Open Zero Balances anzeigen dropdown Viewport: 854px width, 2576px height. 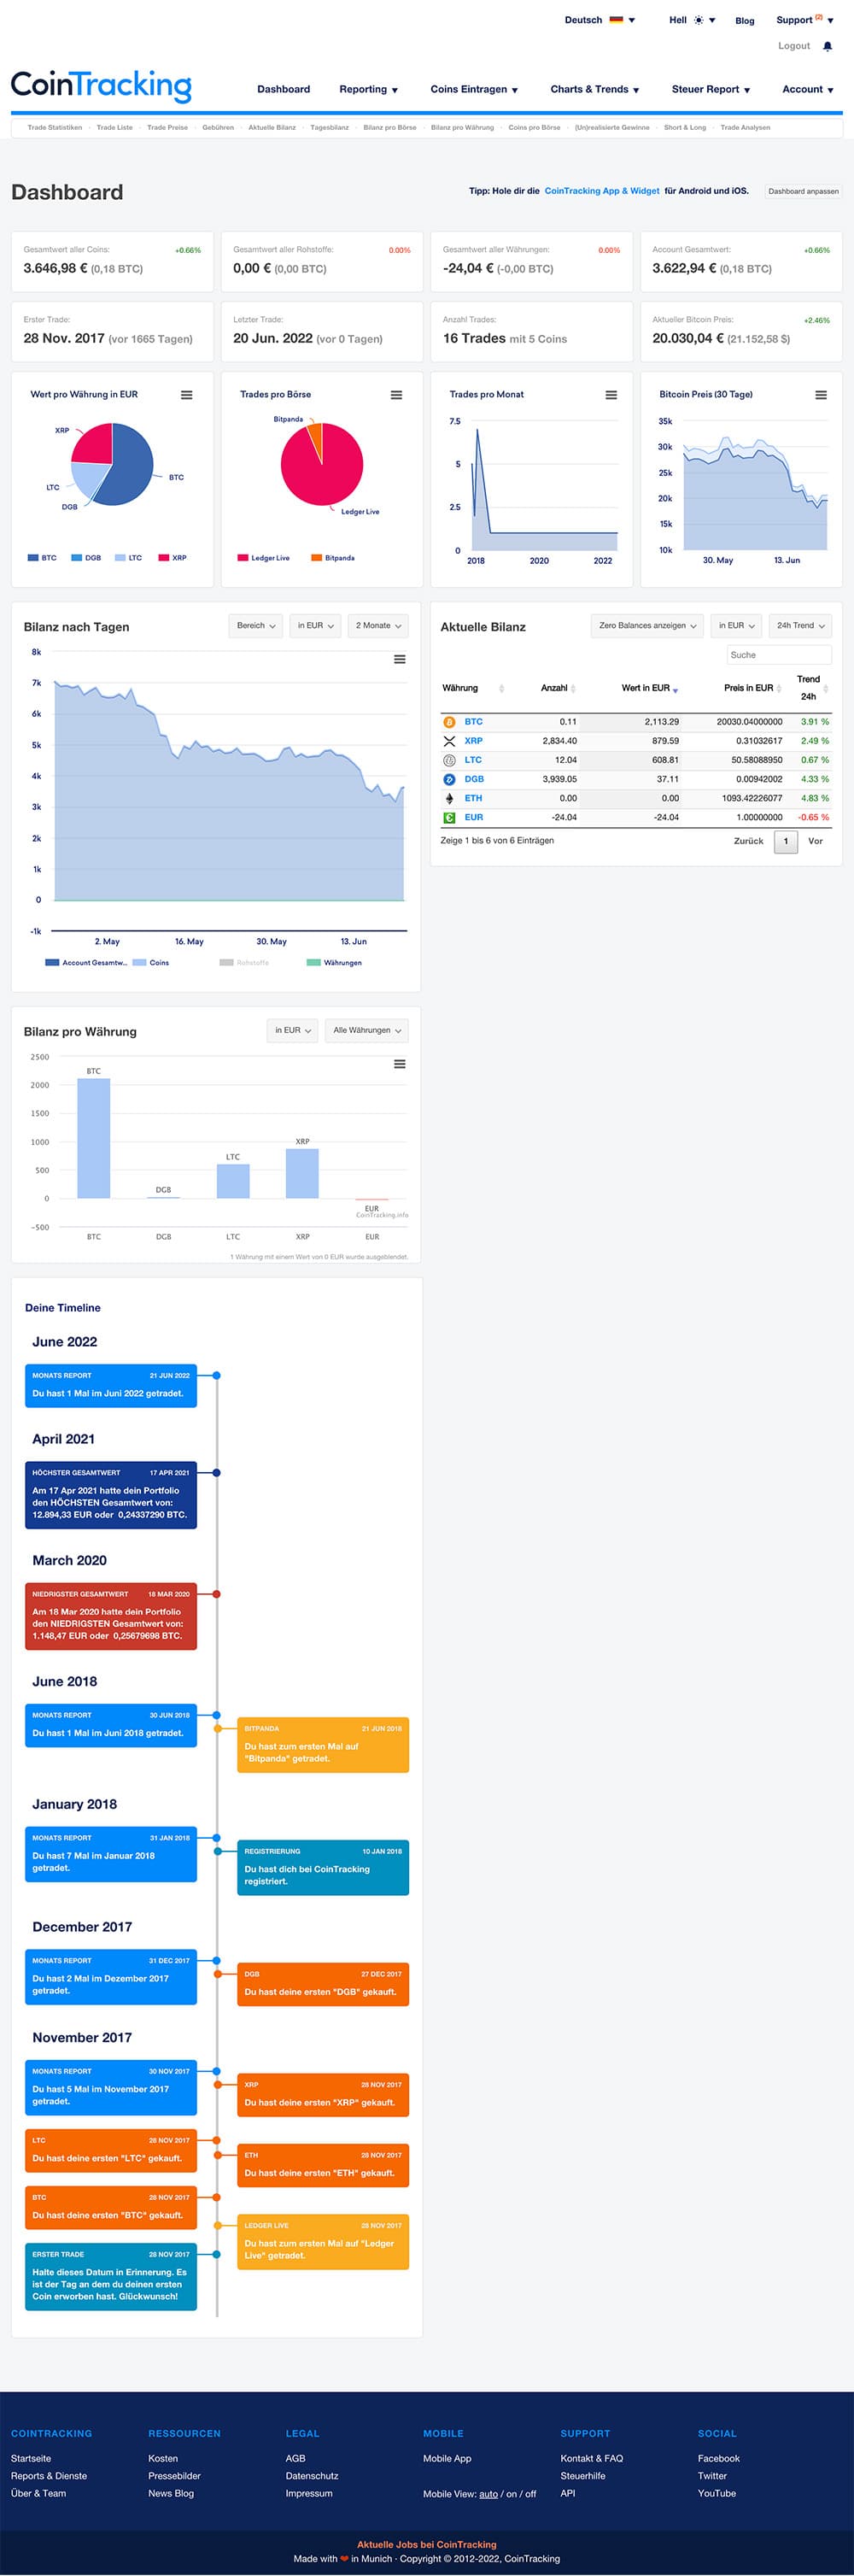coord(647,626)
